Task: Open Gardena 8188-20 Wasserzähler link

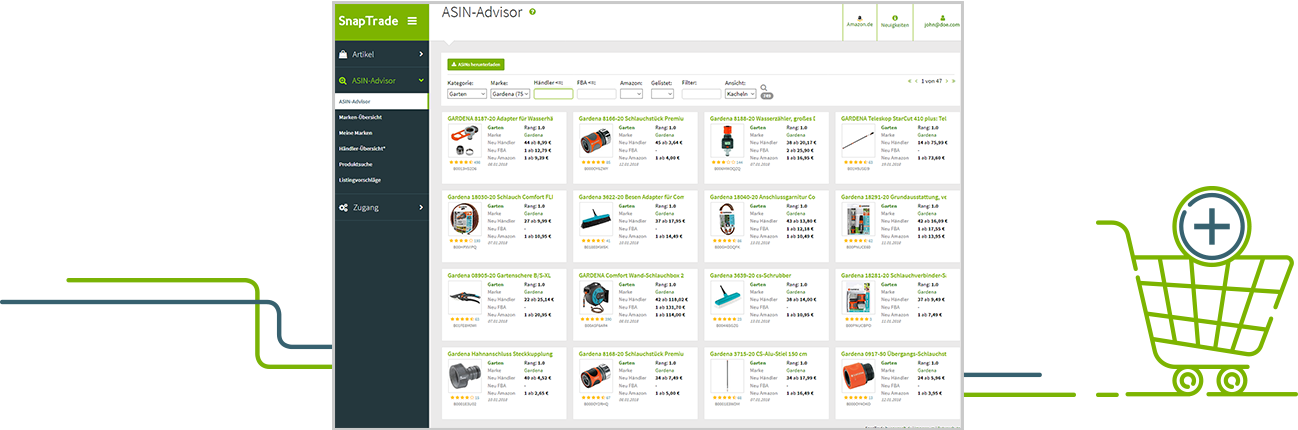Action: (x=762, y=118)
